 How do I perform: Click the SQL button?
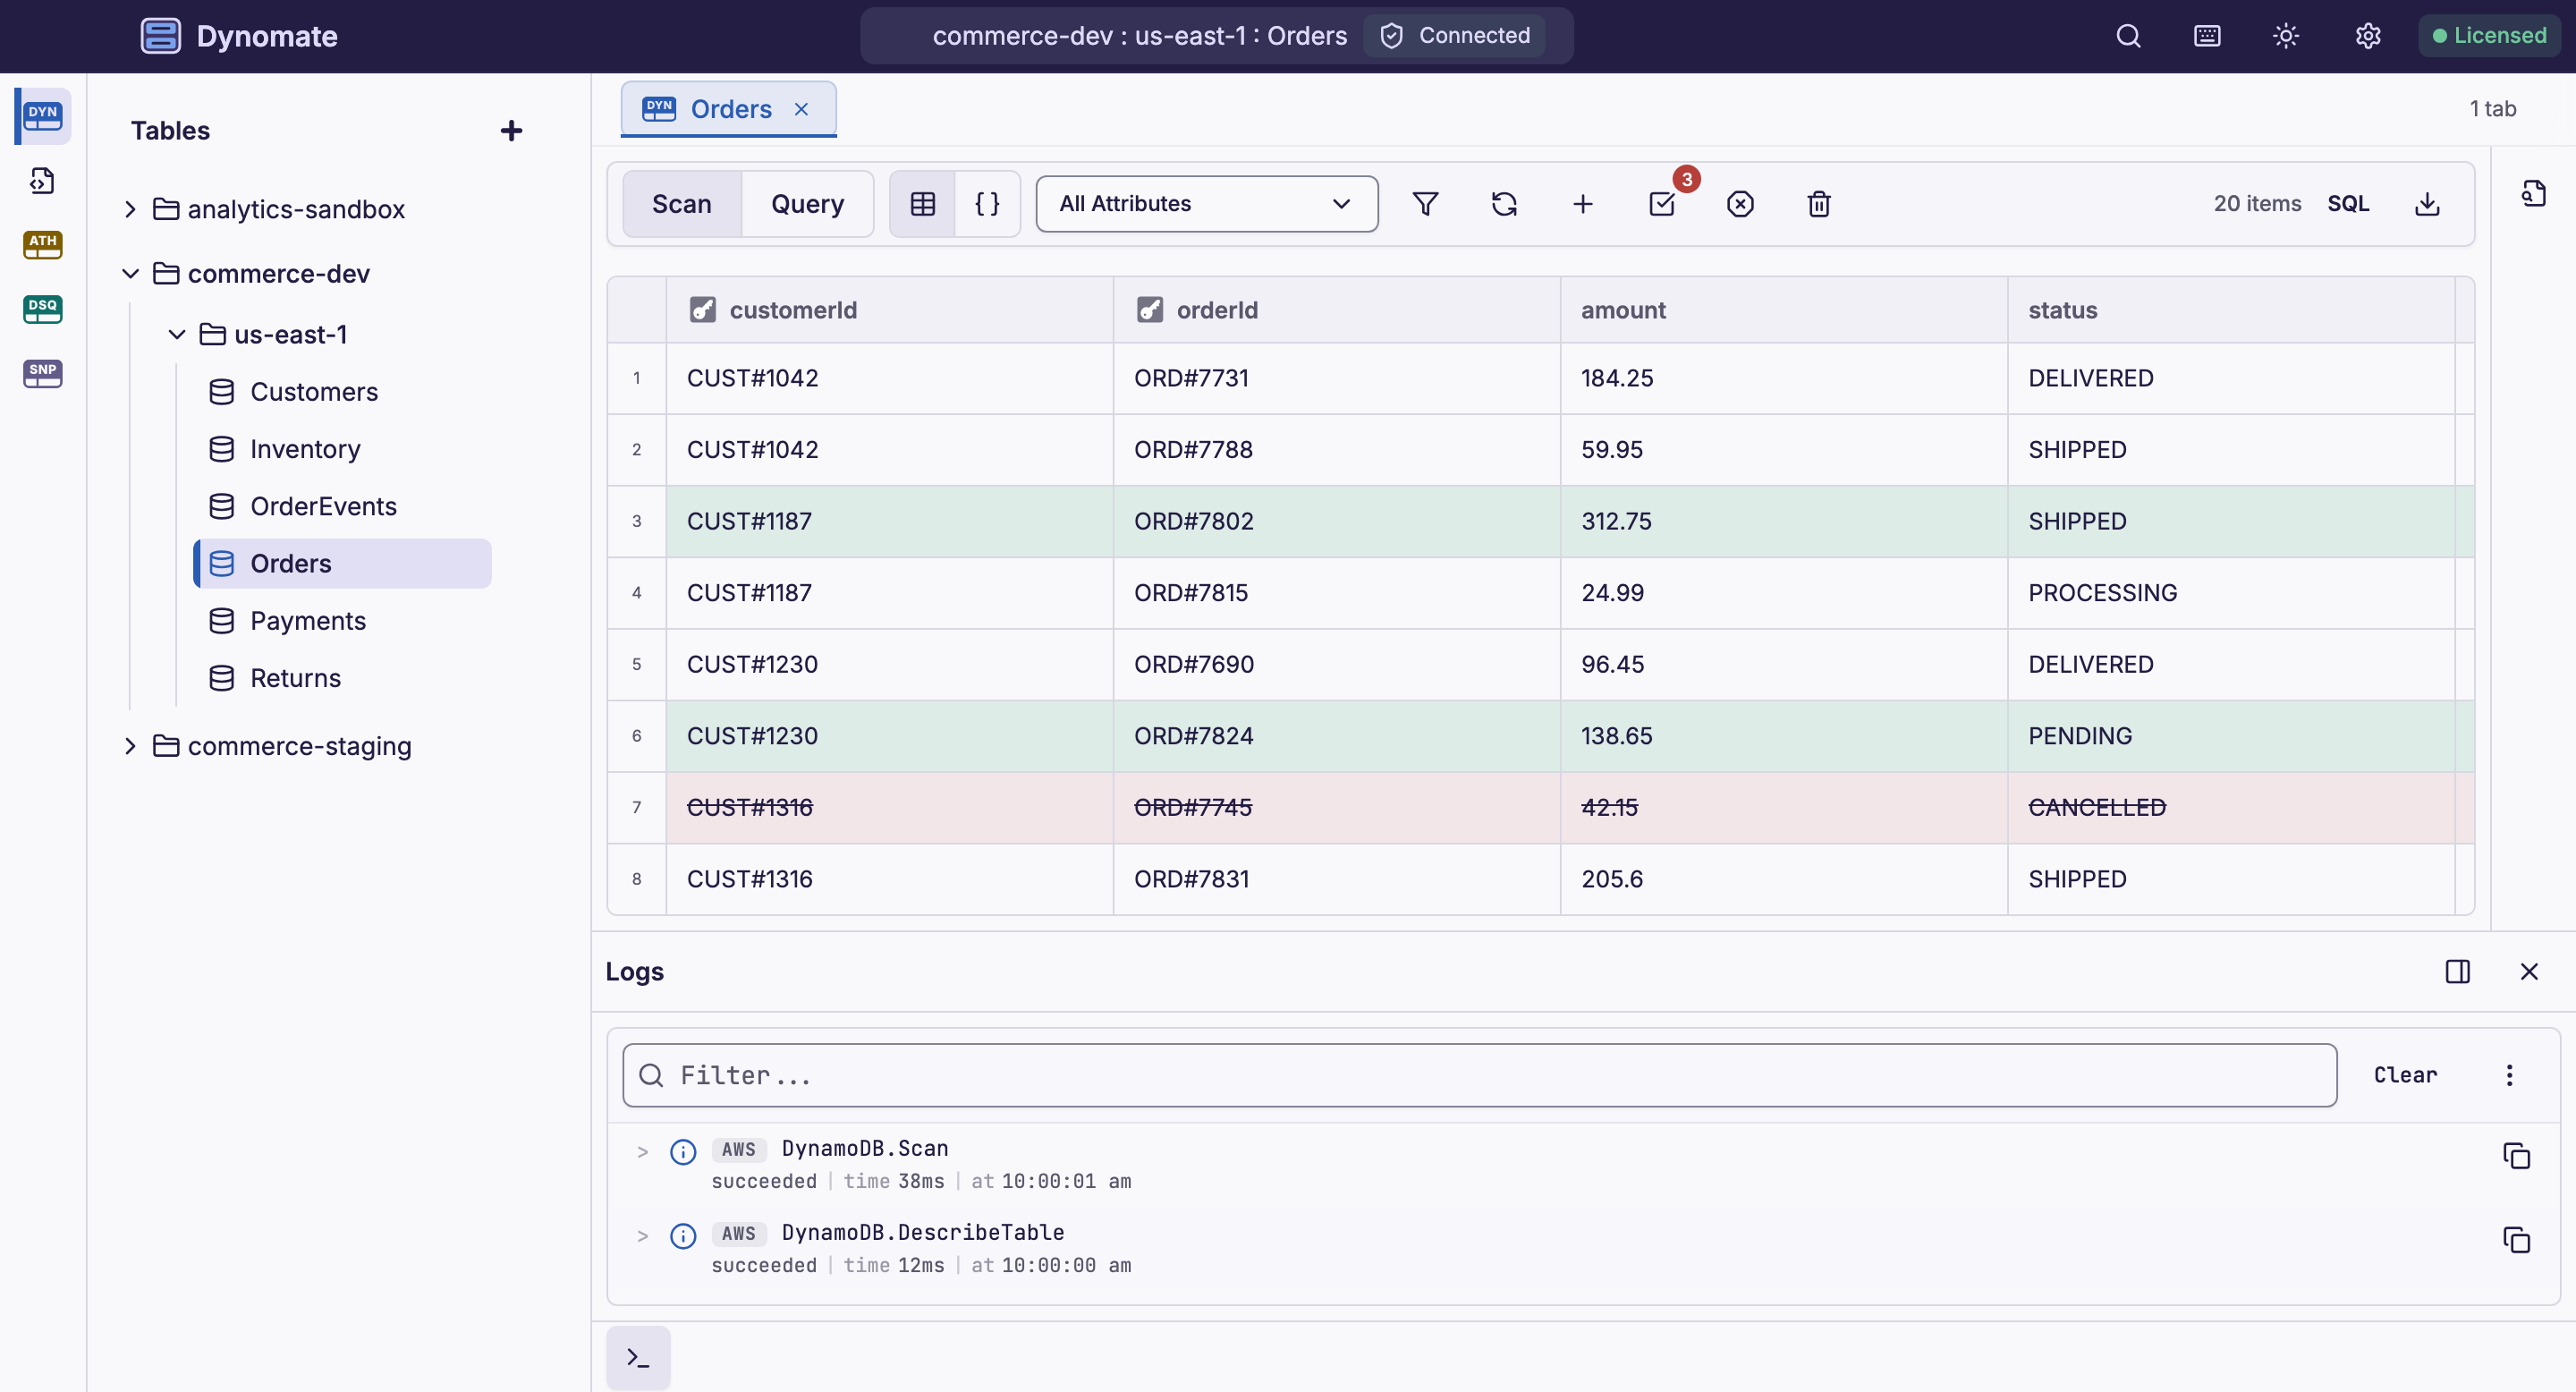[x=2348, y=204]
